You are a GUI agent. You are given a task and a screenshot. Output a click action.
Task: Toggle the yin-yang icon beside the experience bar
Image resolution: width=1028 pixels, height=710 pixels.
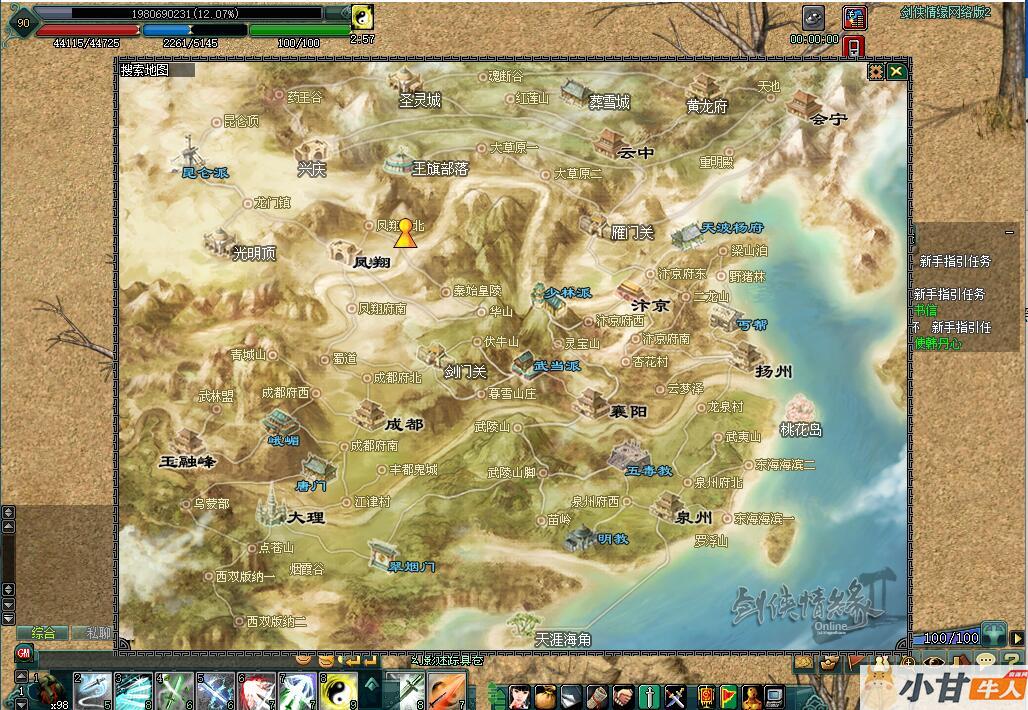coord(362,15)
